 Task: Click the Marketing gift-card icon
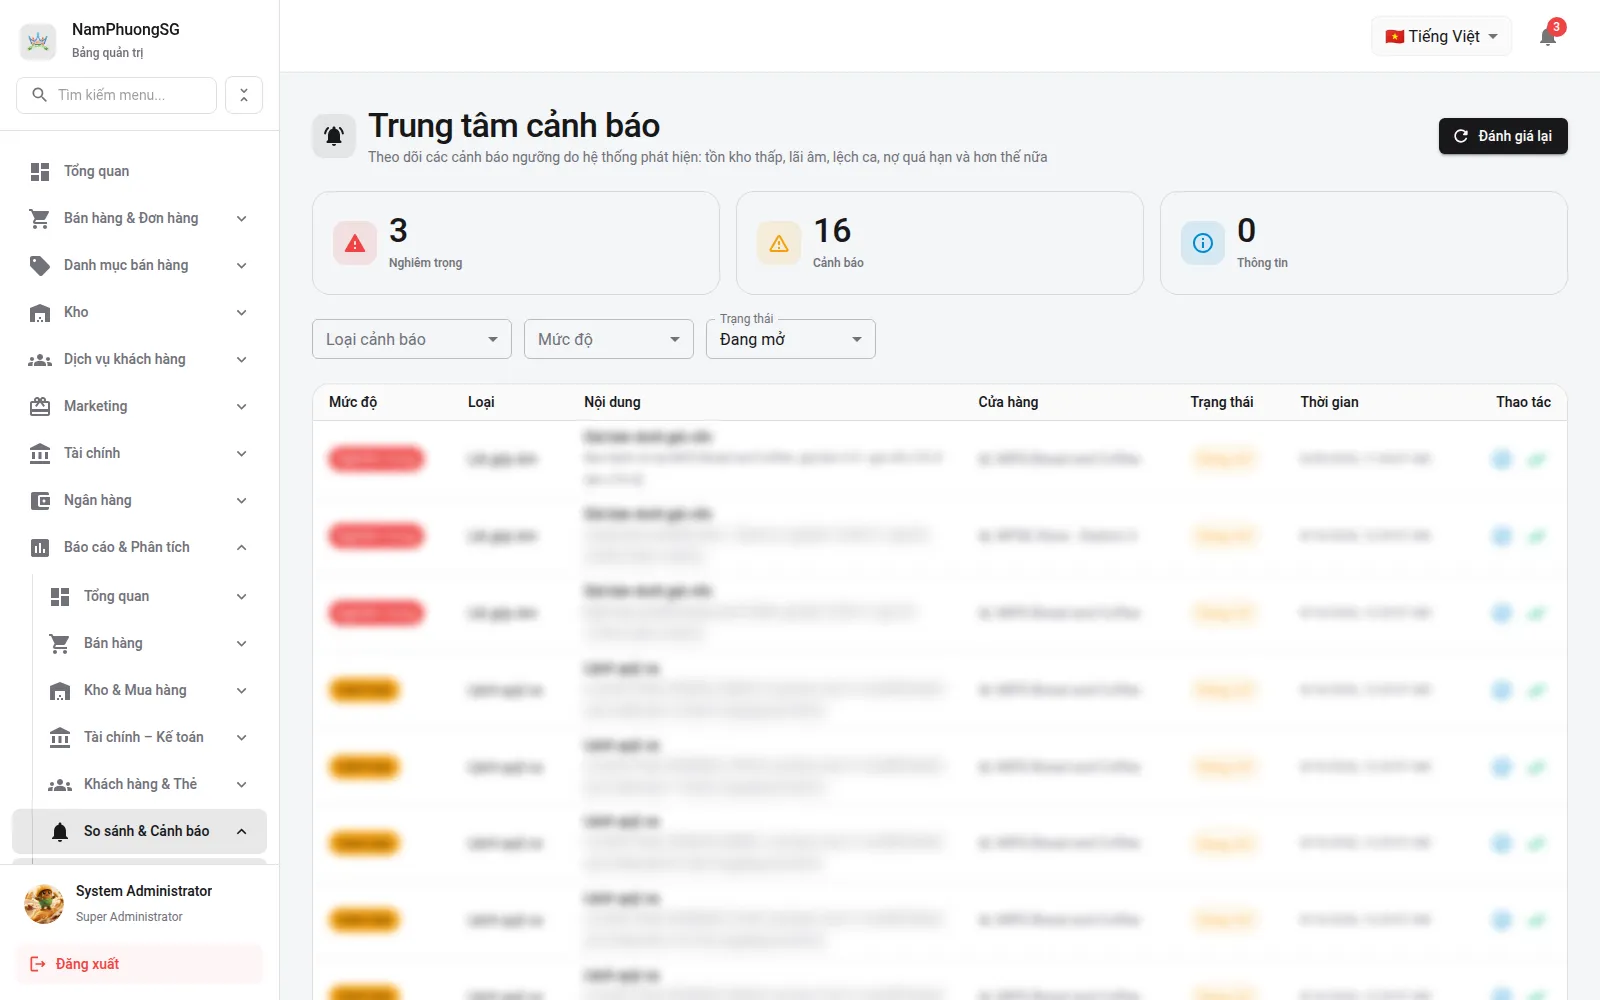click(x=40, y=407)
